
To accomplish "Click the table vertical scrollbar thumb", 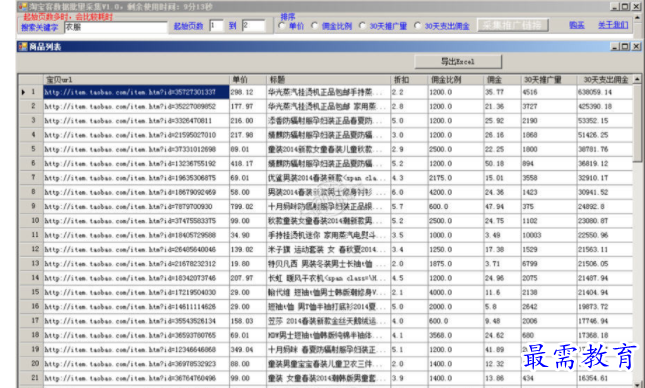I will 637,123.
